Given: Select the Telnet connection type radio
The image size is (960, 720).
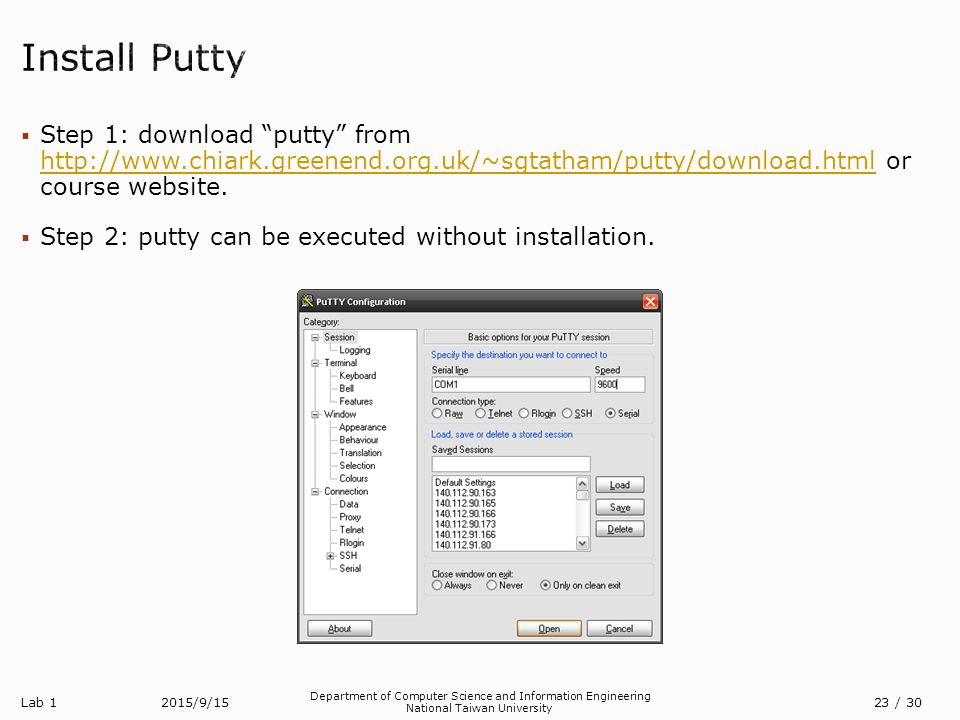Looking at the screenshot, I should tap(493, 414).
